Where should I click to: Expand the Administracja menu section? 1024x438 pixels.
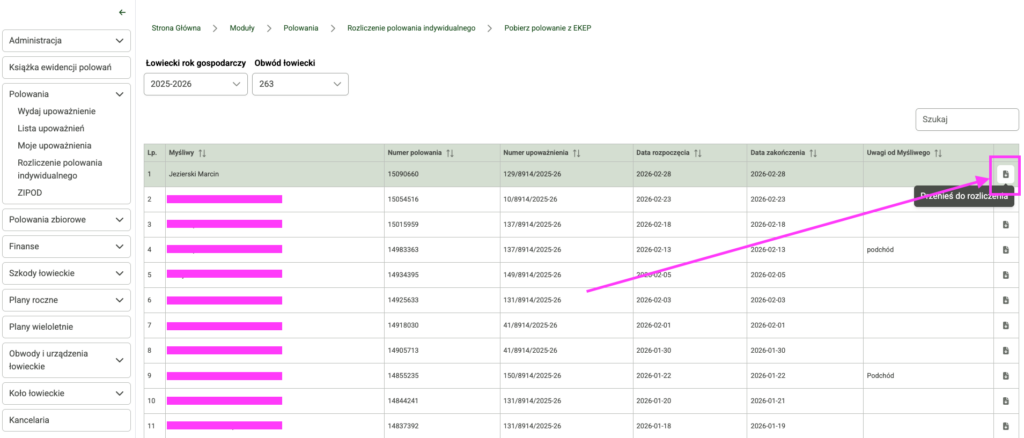pyautogui.click(x=67, y=41)
